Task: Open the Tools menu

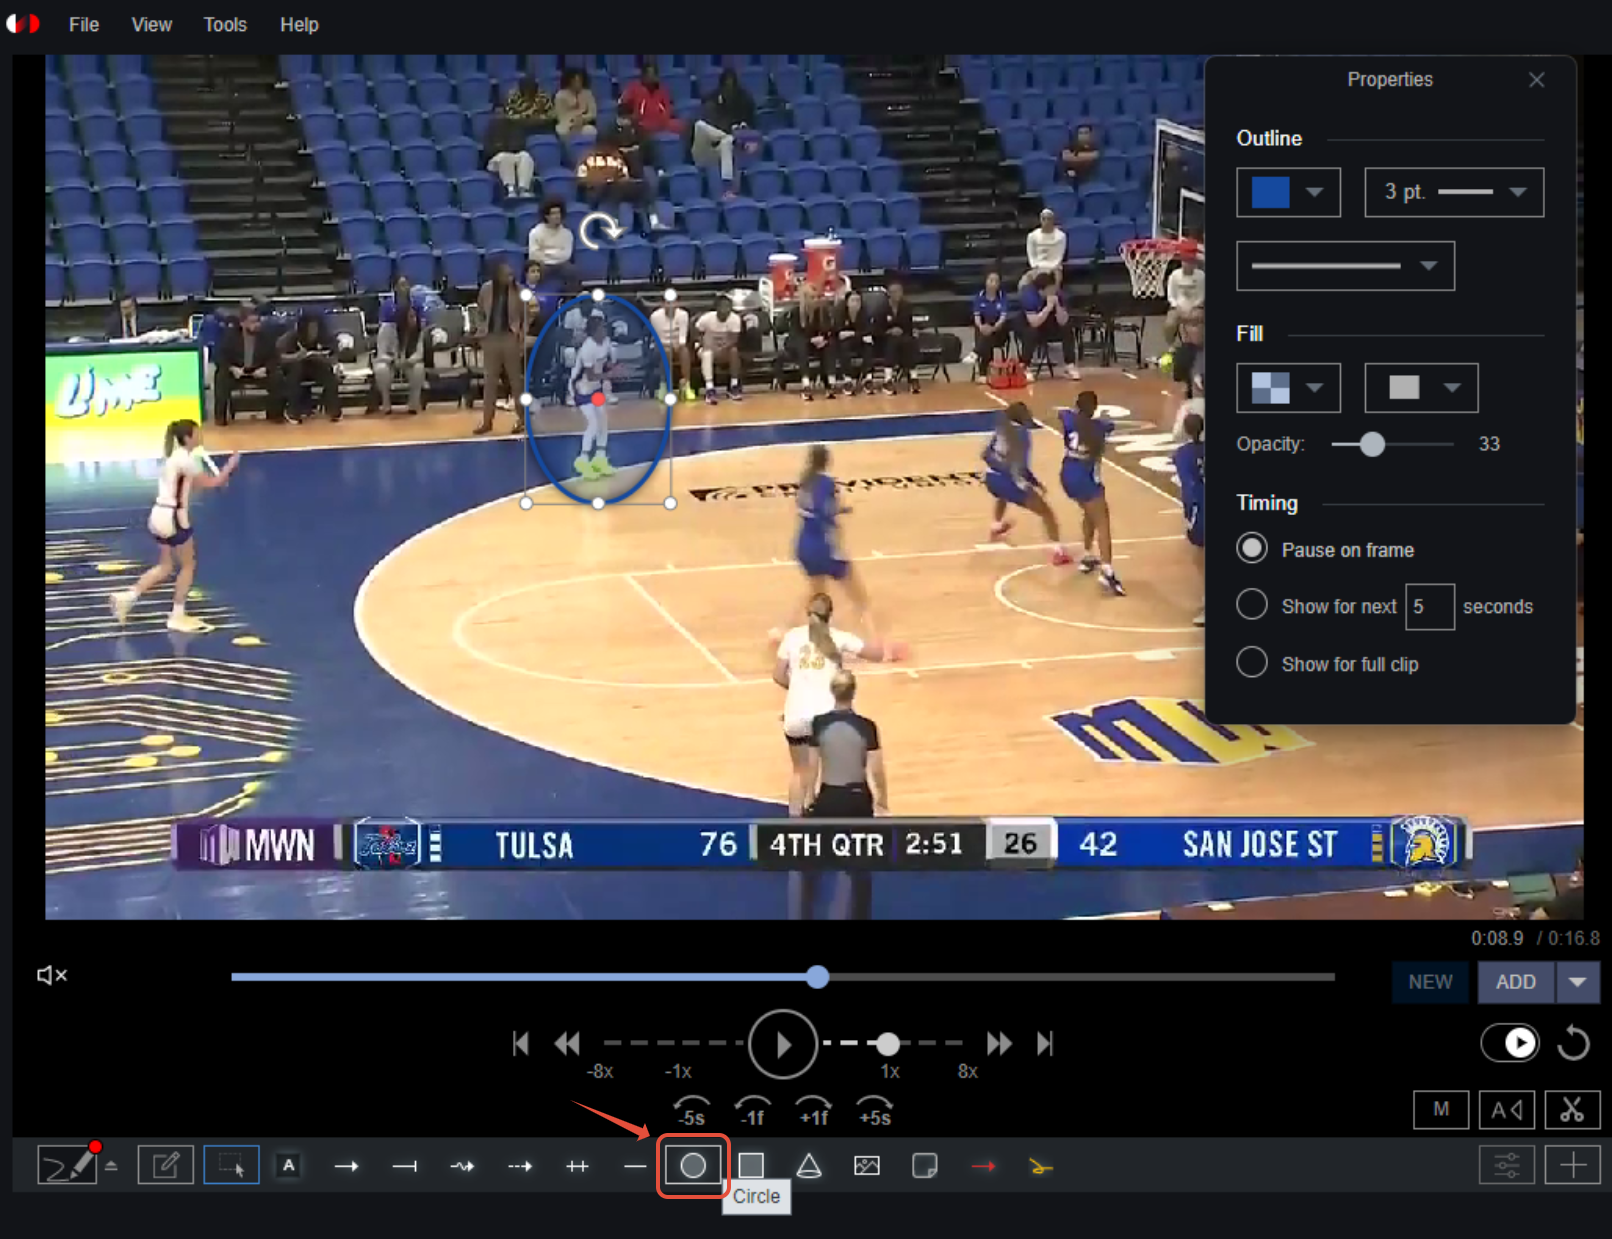Action: click(225, 25)
